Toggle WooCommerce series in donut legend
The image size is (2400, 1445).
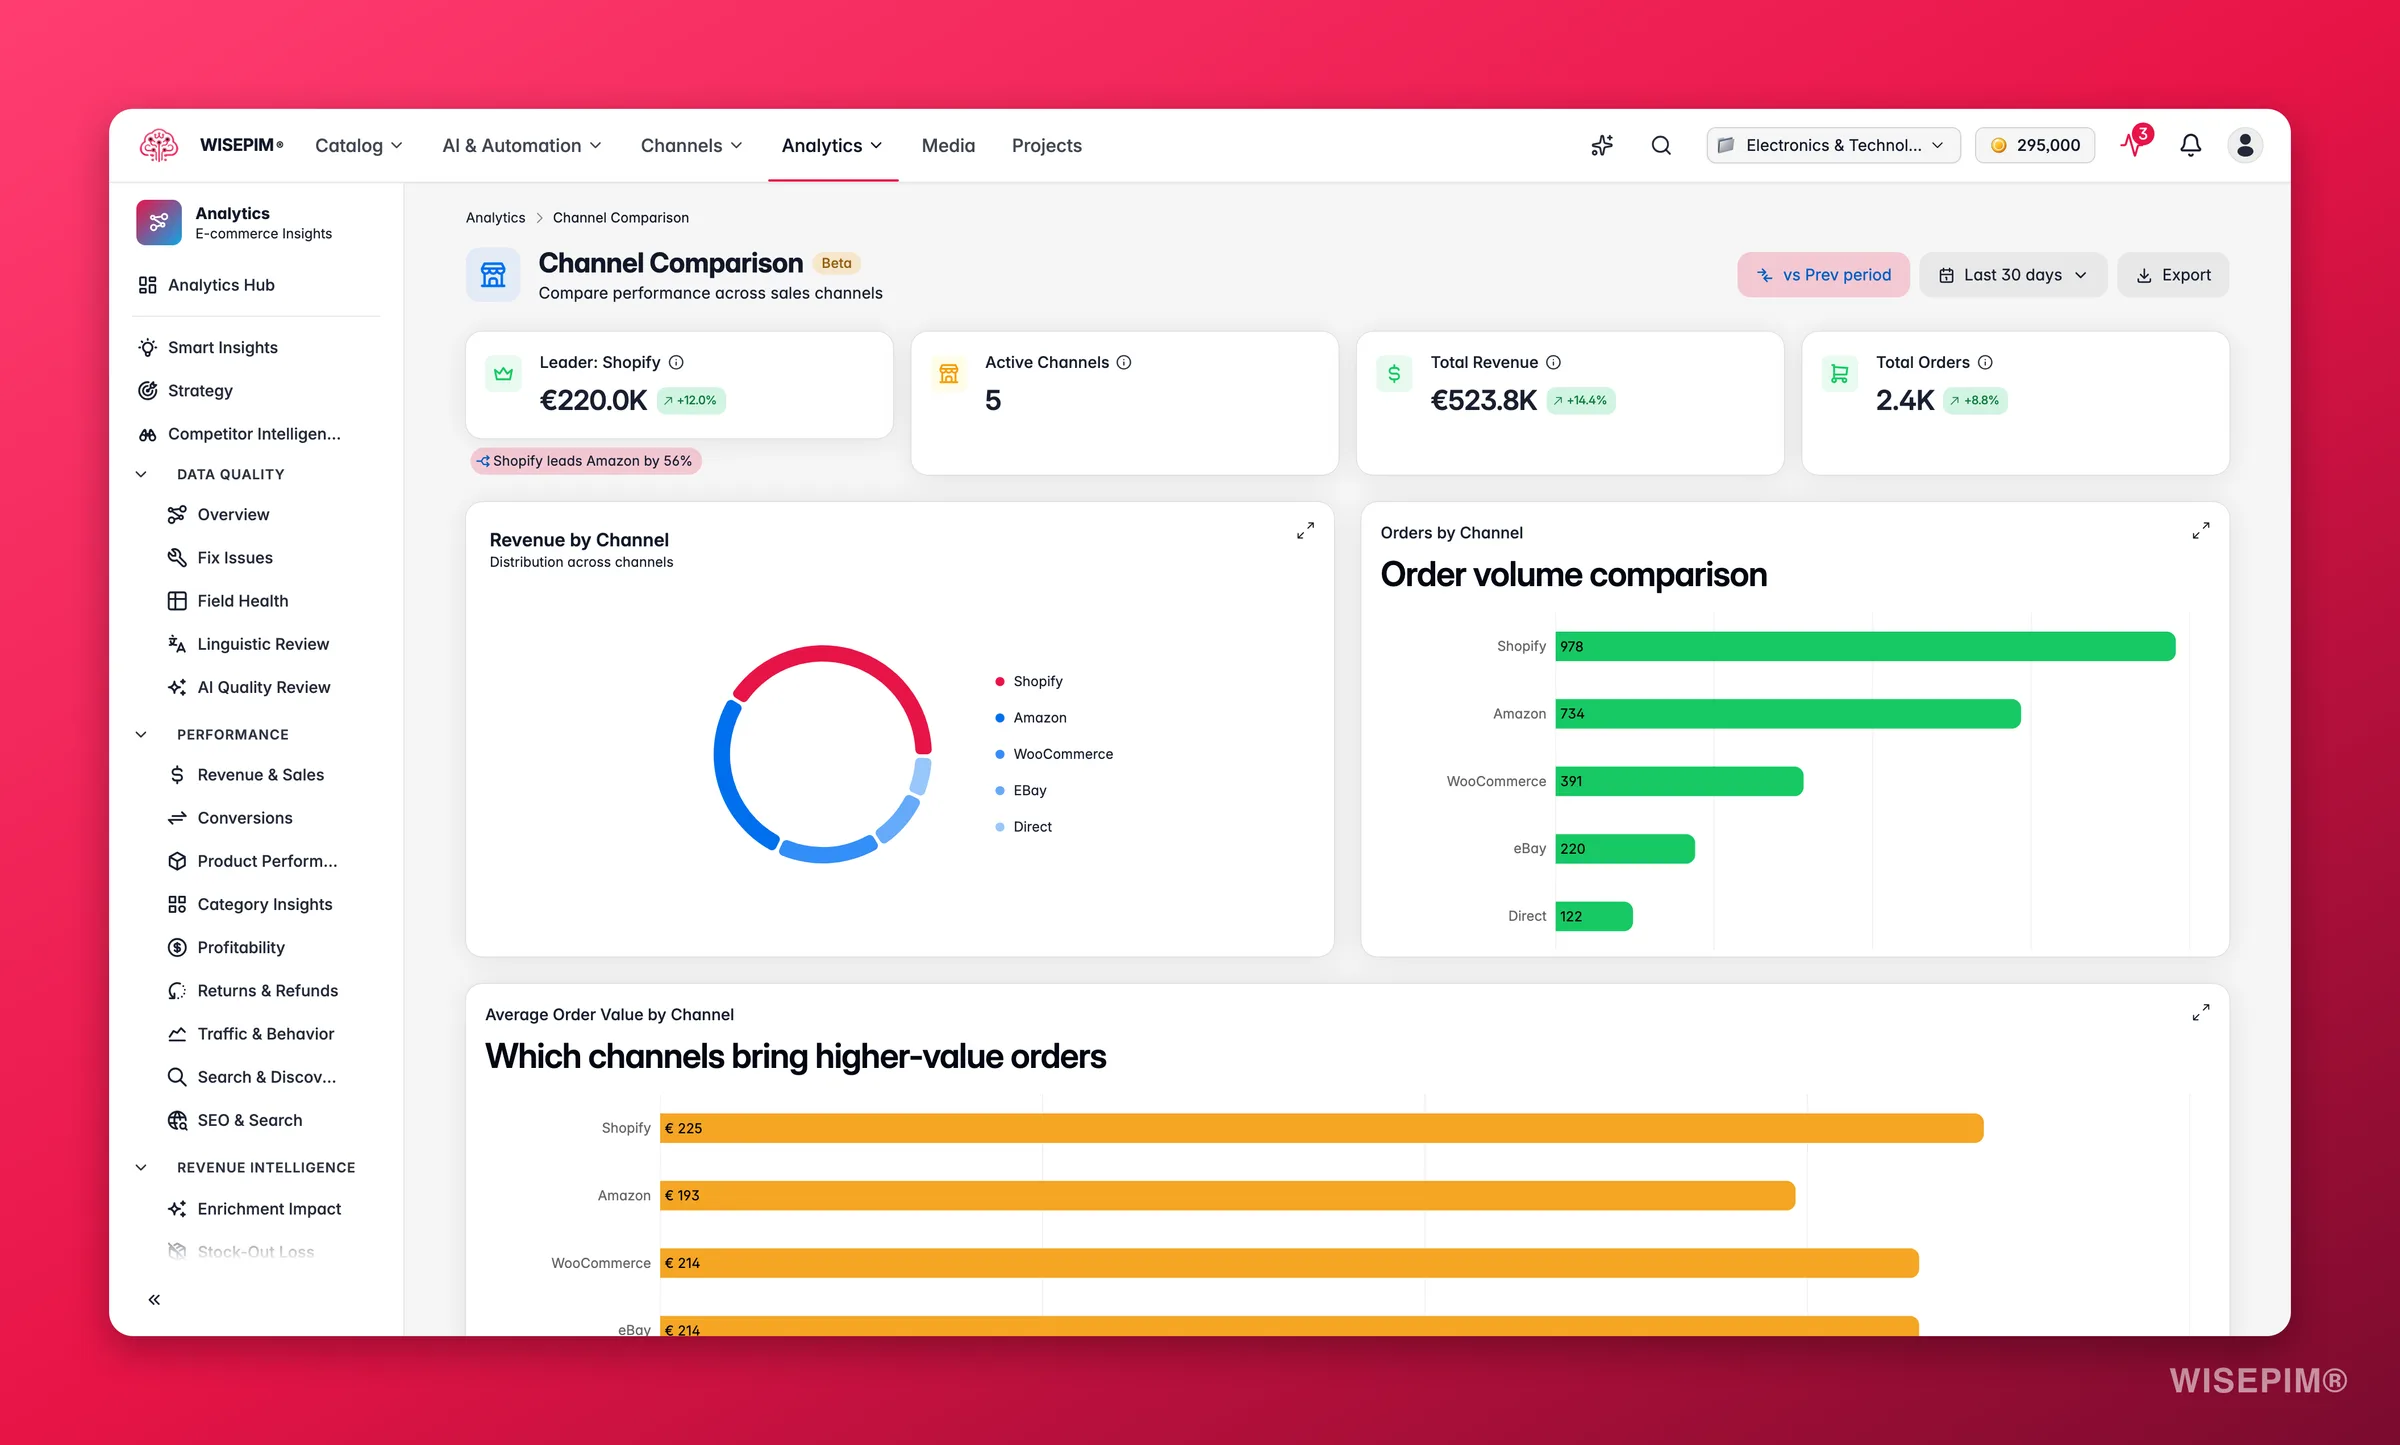[x=1054, y=754]
